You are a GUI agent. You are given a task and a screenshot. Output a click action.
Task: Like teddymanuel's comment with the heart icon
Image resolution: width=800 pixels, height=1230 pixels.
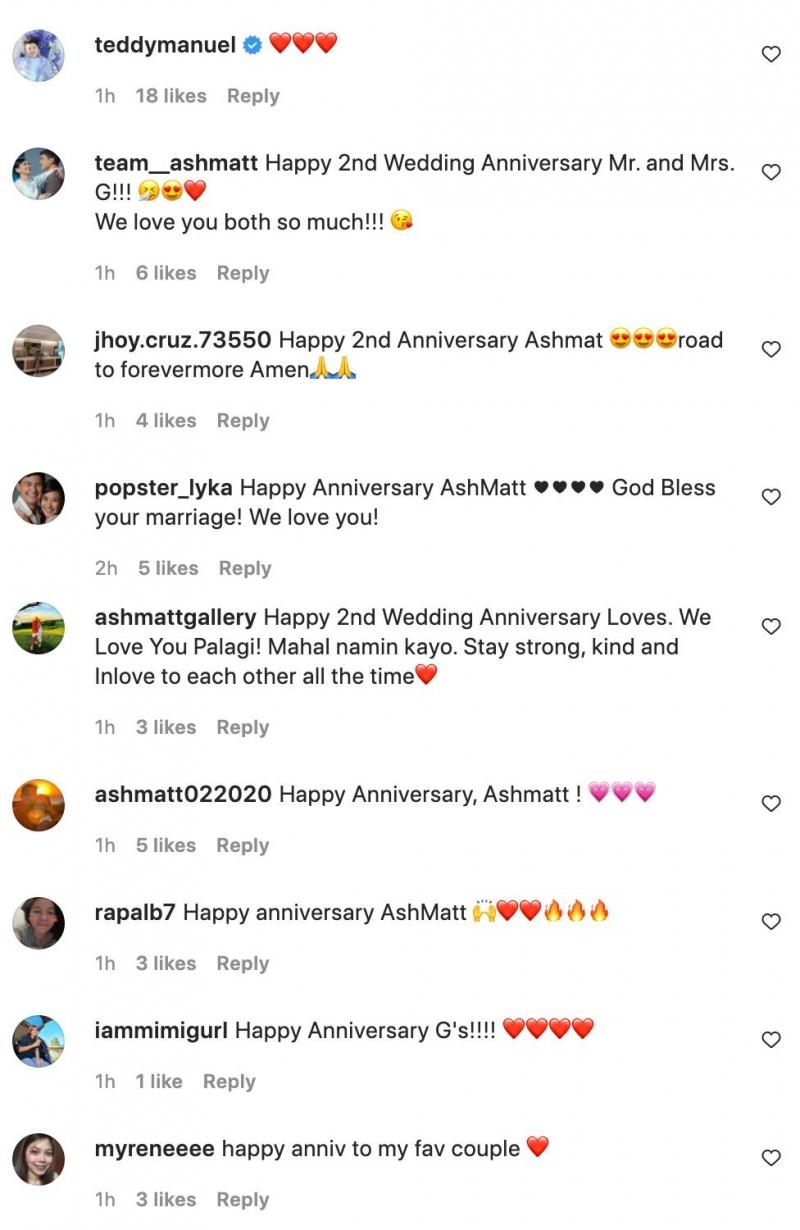pos(771,54)
